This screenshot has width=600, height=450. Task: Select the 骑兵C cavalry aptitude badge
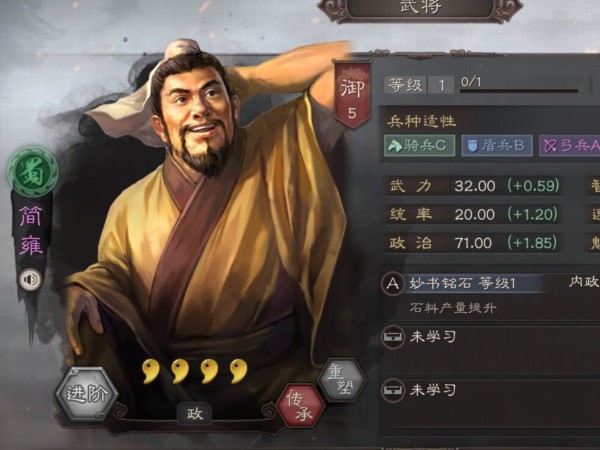pyautogui.click(x=419, y=145)
